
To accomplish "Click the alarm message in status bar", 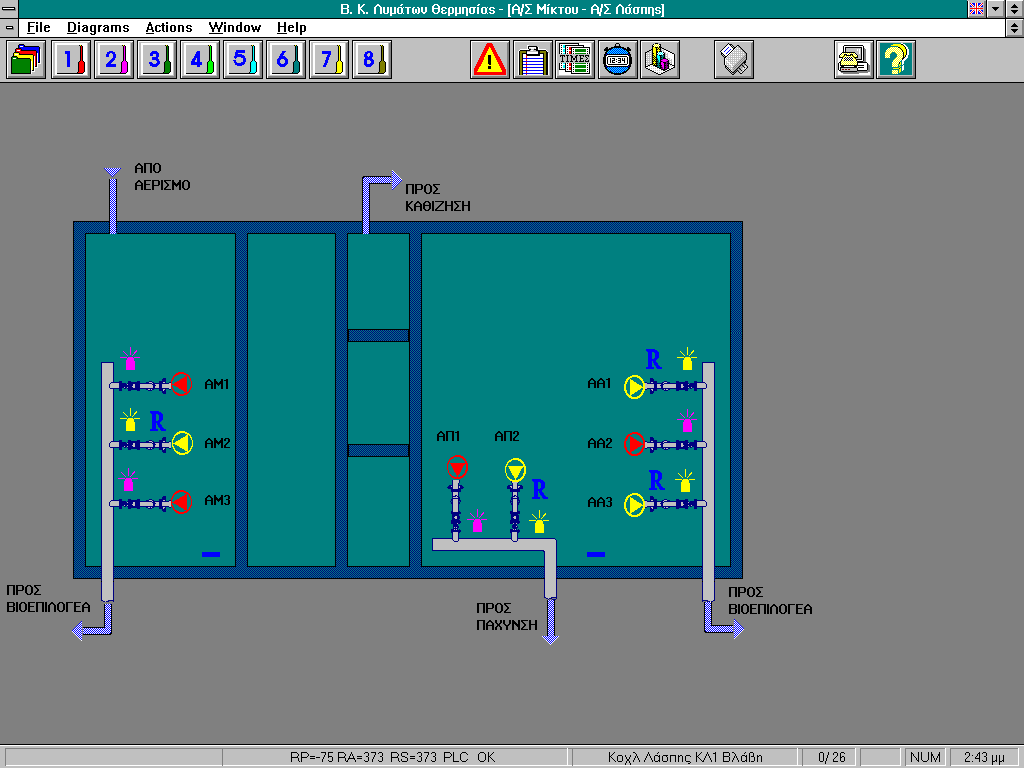I will [685, 757].
